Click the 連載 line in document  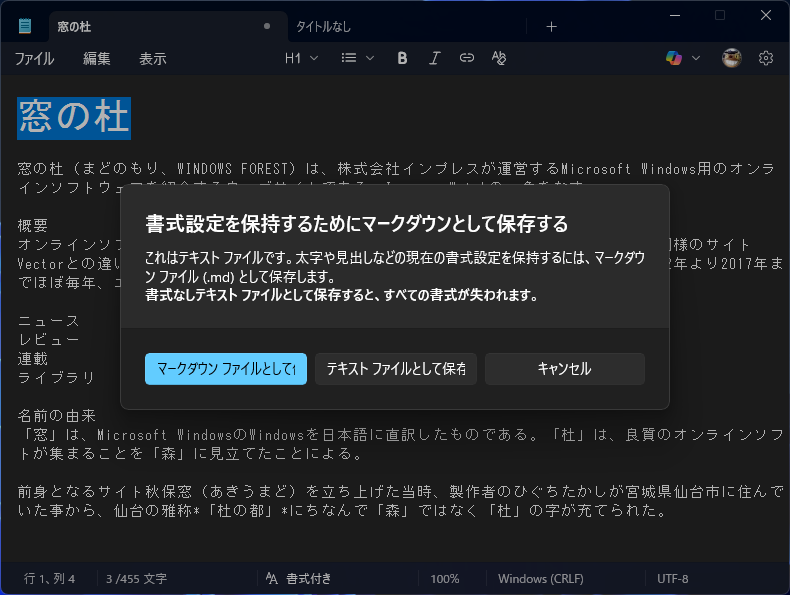pyautogui.click(x=33, y=359)
